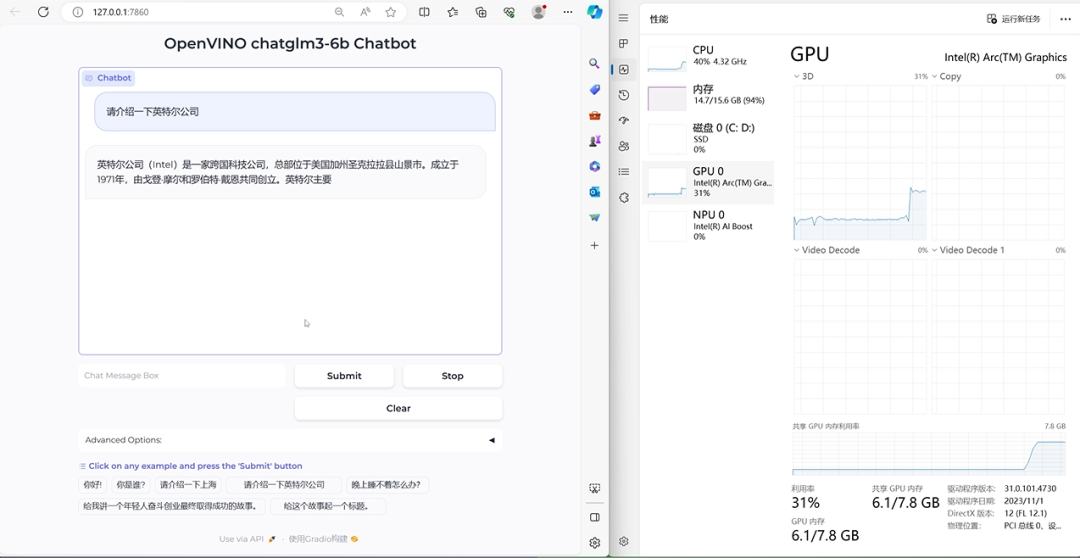Open the Copilot sidebar icon
This screenshot has width=1080, height=558.
pos(594,12)
